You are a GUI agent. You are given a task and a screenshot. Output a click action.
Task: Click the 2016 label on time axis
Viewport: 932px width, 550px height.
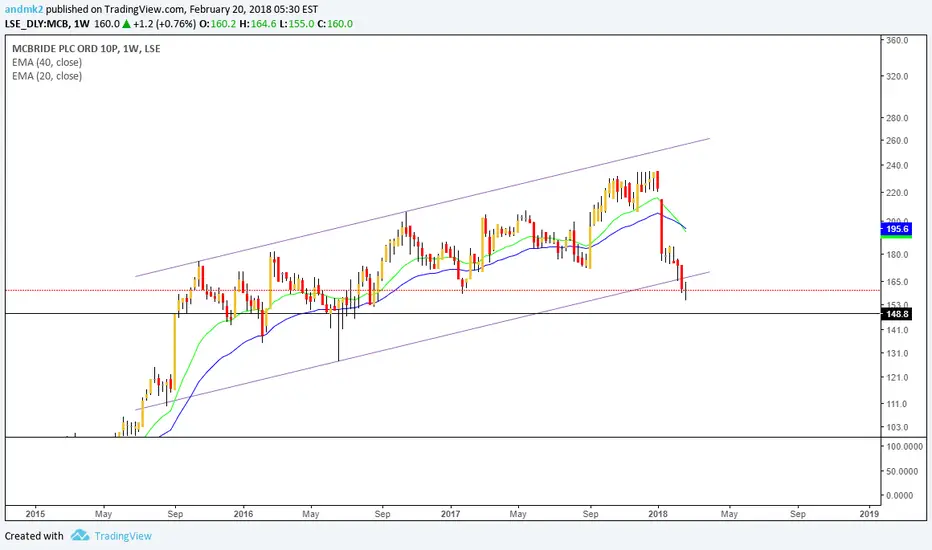coord(243,514)
